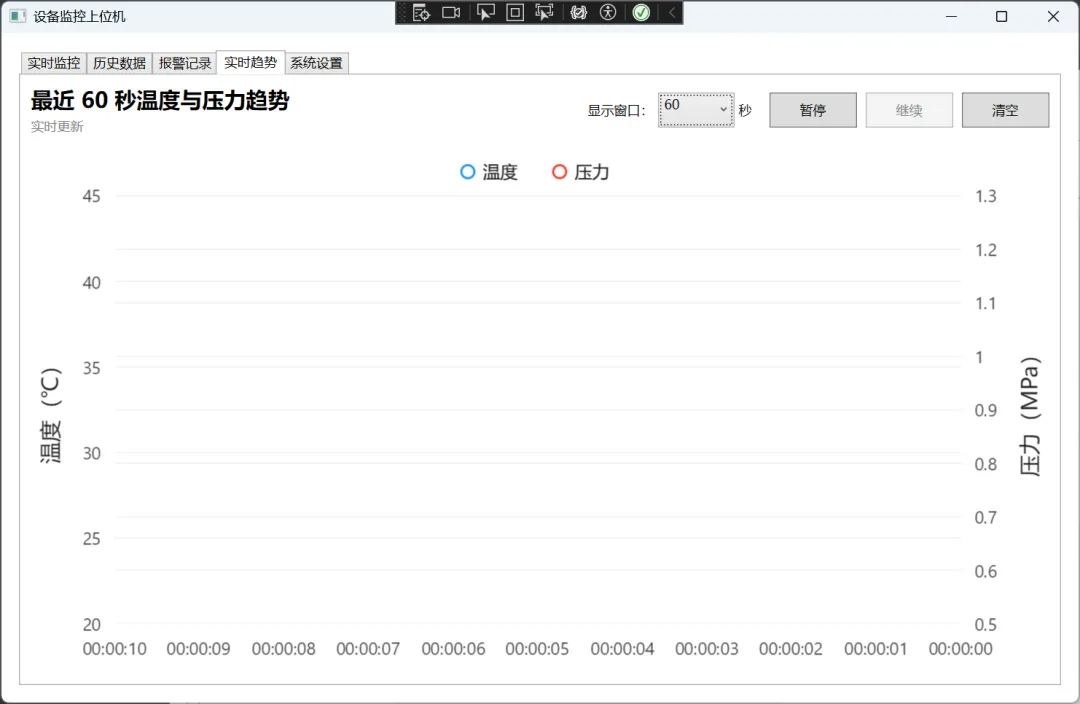Image resolution: width=1080 pixels, height=704 pixels.
Task: Open the 显示窗口 seconds combo box
Action: pos(696,110)
